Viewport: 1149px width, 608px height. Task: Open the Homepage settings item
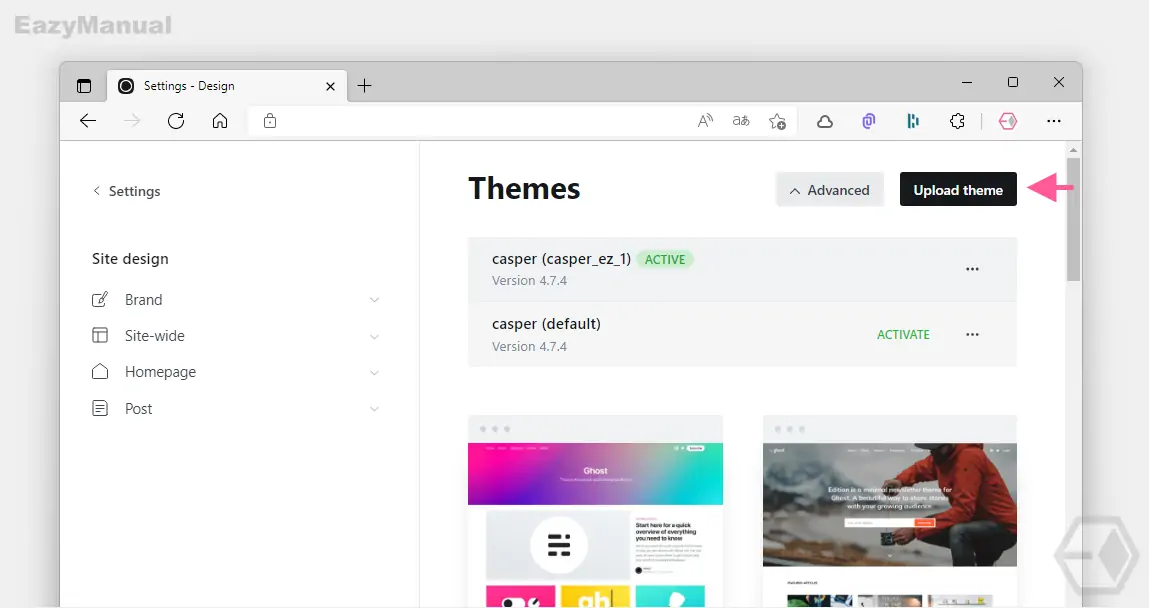point(236,372)
